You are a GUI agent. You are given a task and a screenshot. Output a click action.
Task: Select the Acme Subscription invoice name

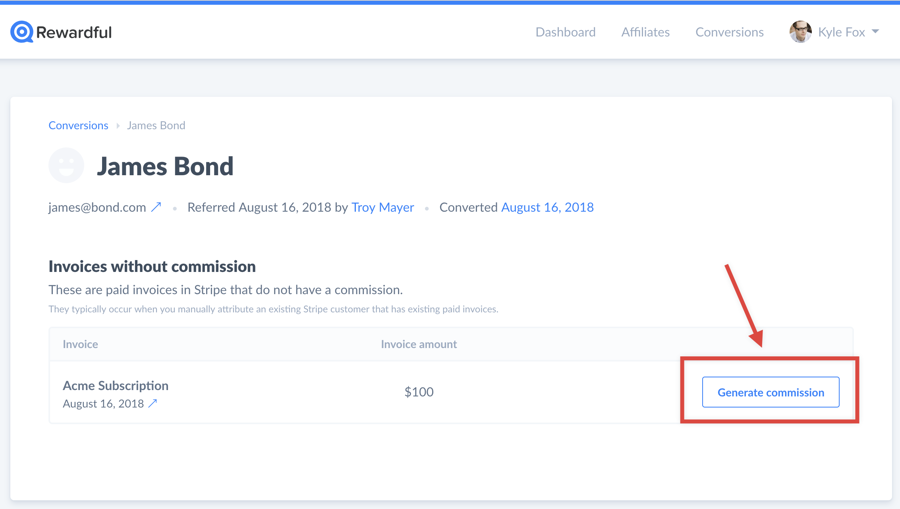point(115,385)
